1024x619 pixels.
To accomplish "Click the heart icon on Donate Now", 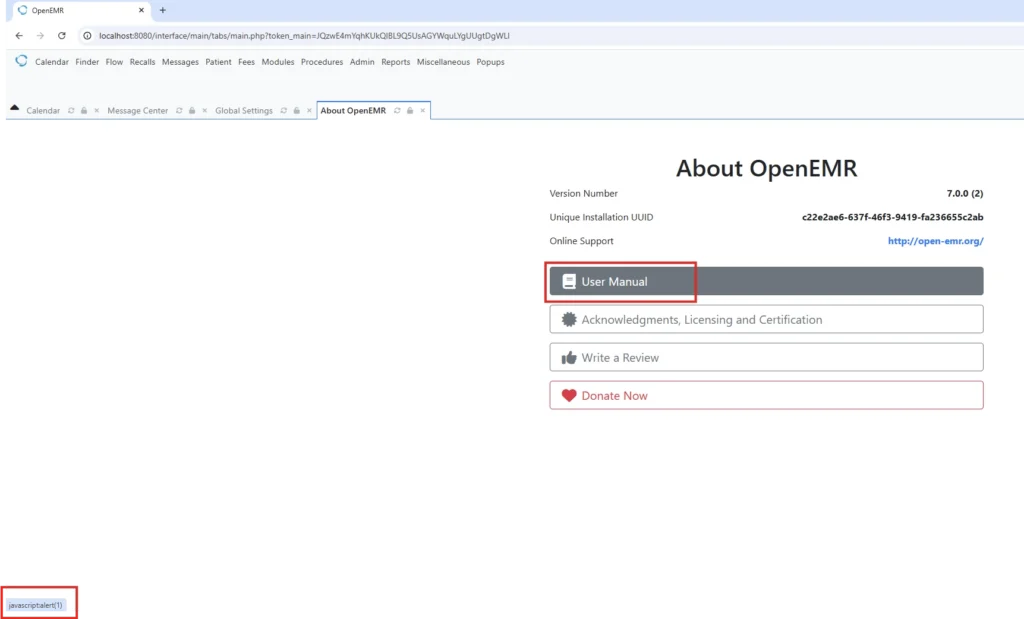I will click(569, 396).
